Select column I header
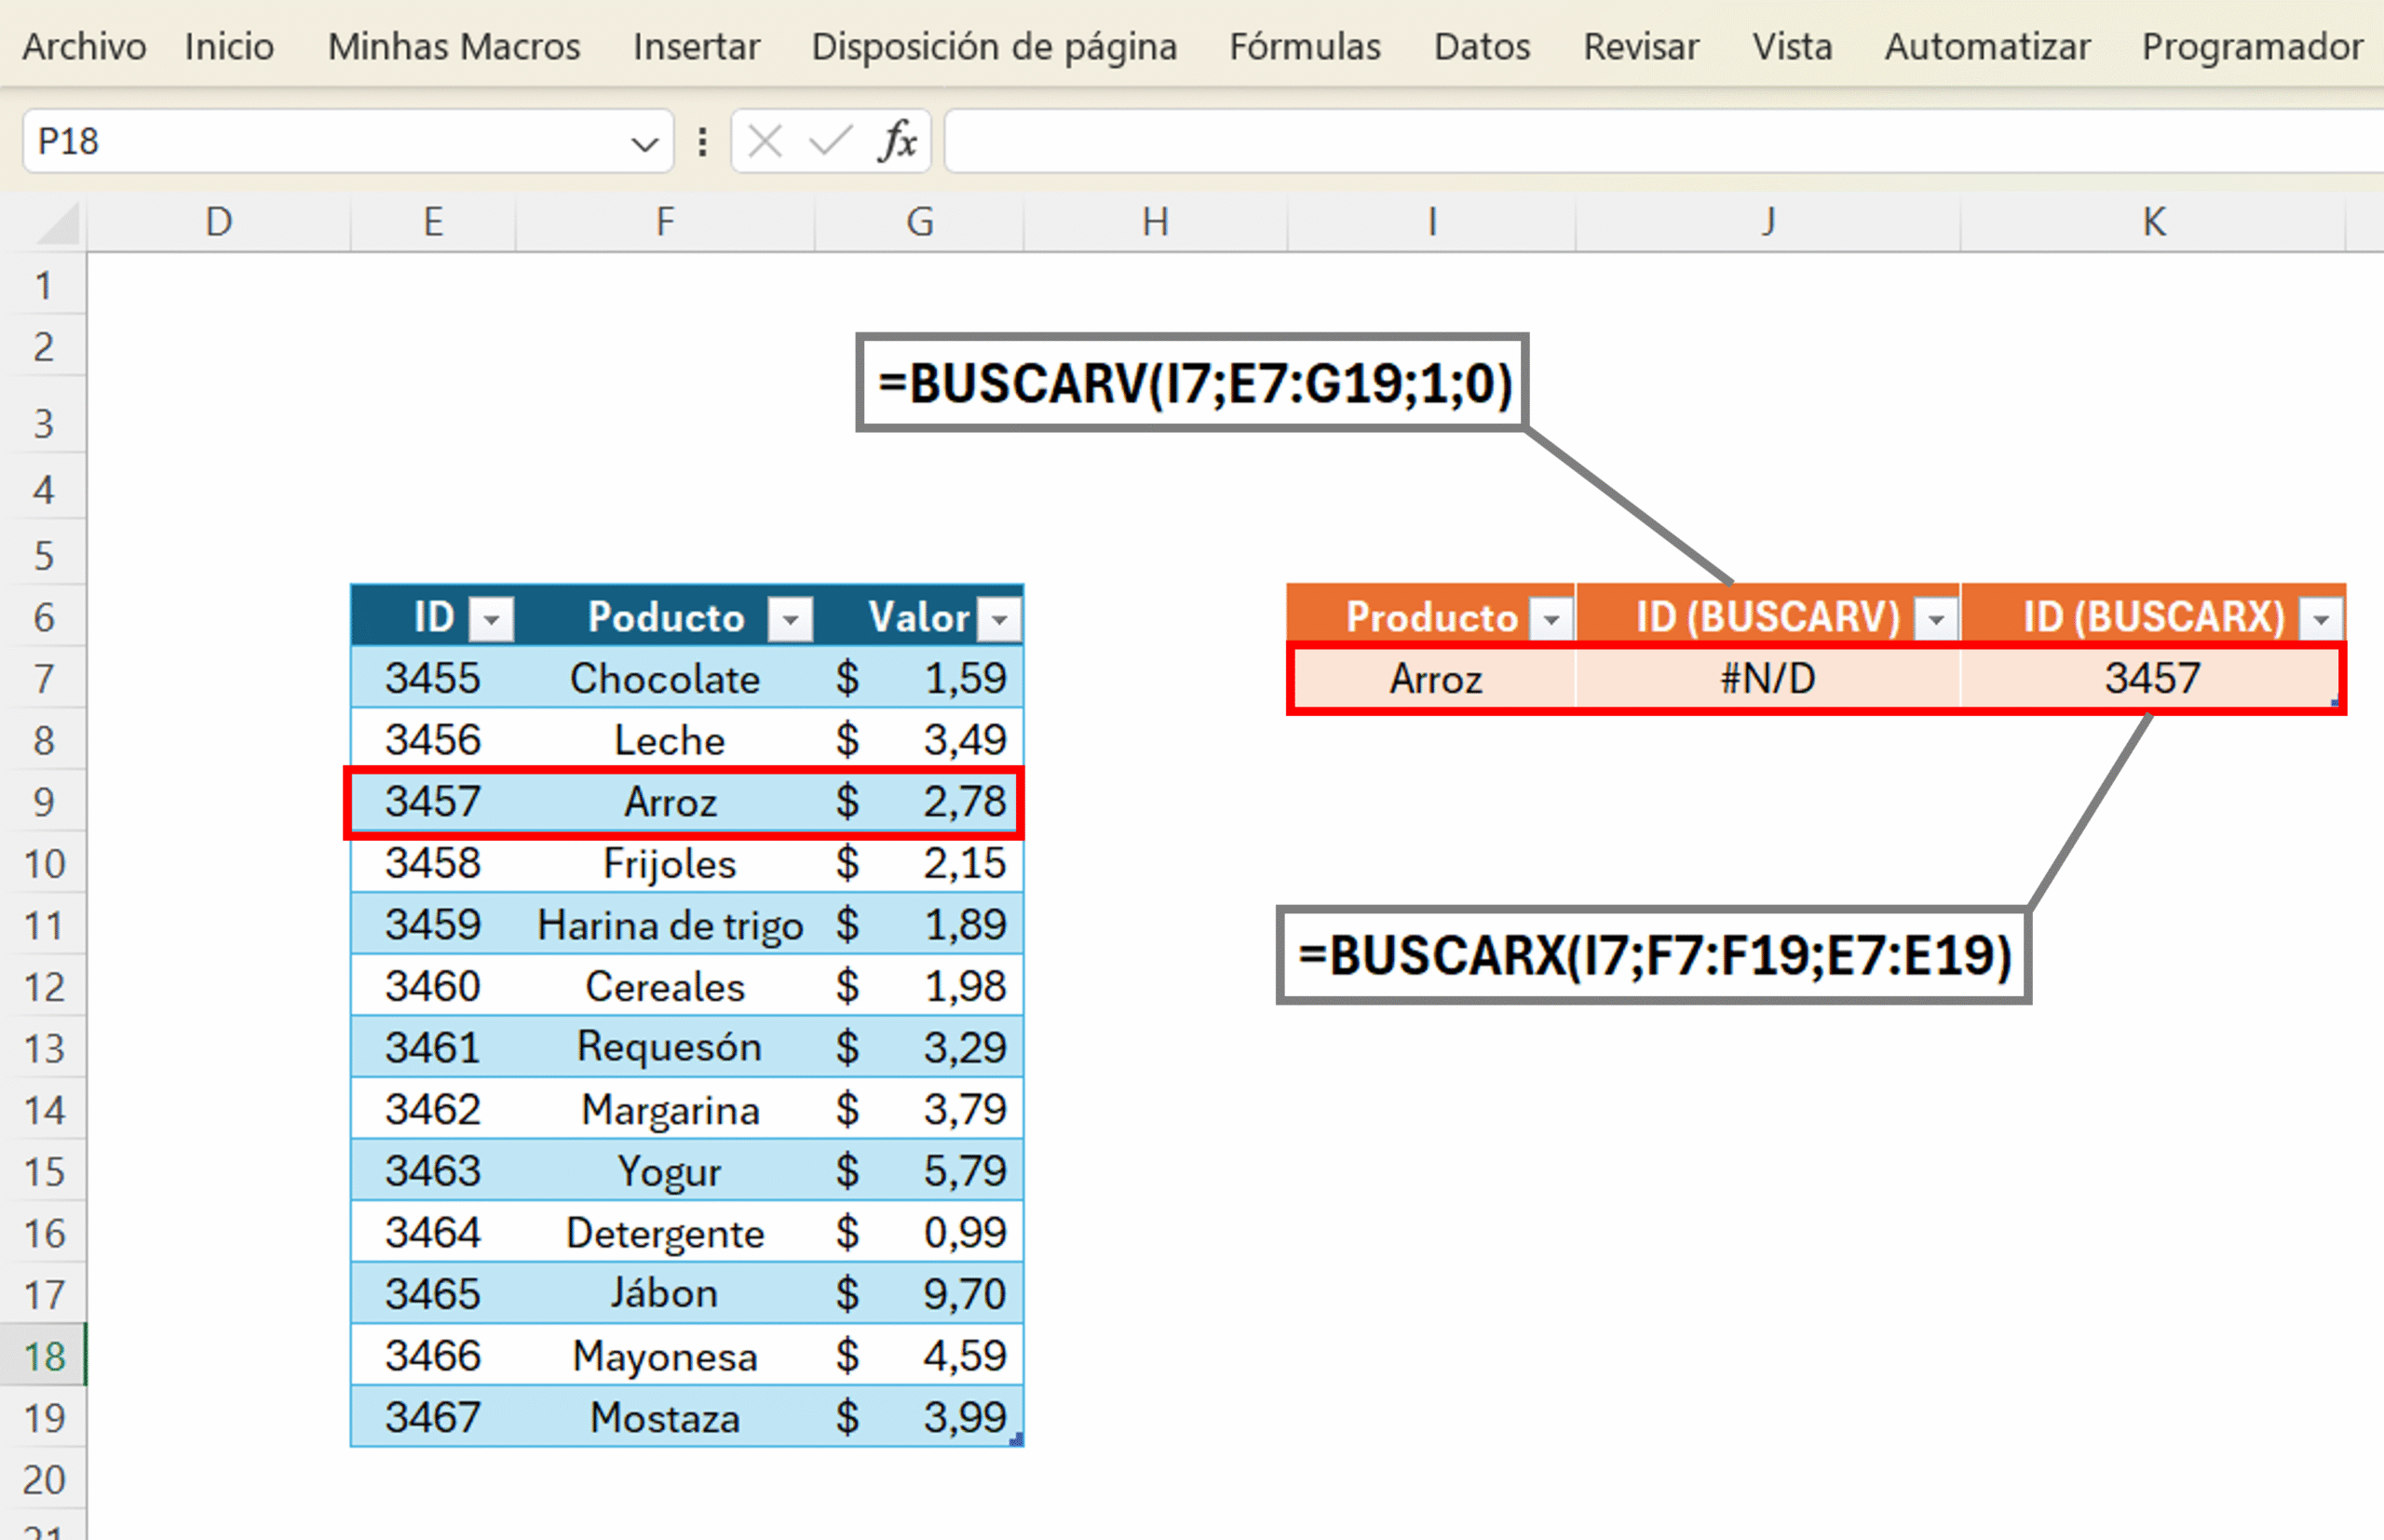The image size is (2384, 1540). 1432,222
